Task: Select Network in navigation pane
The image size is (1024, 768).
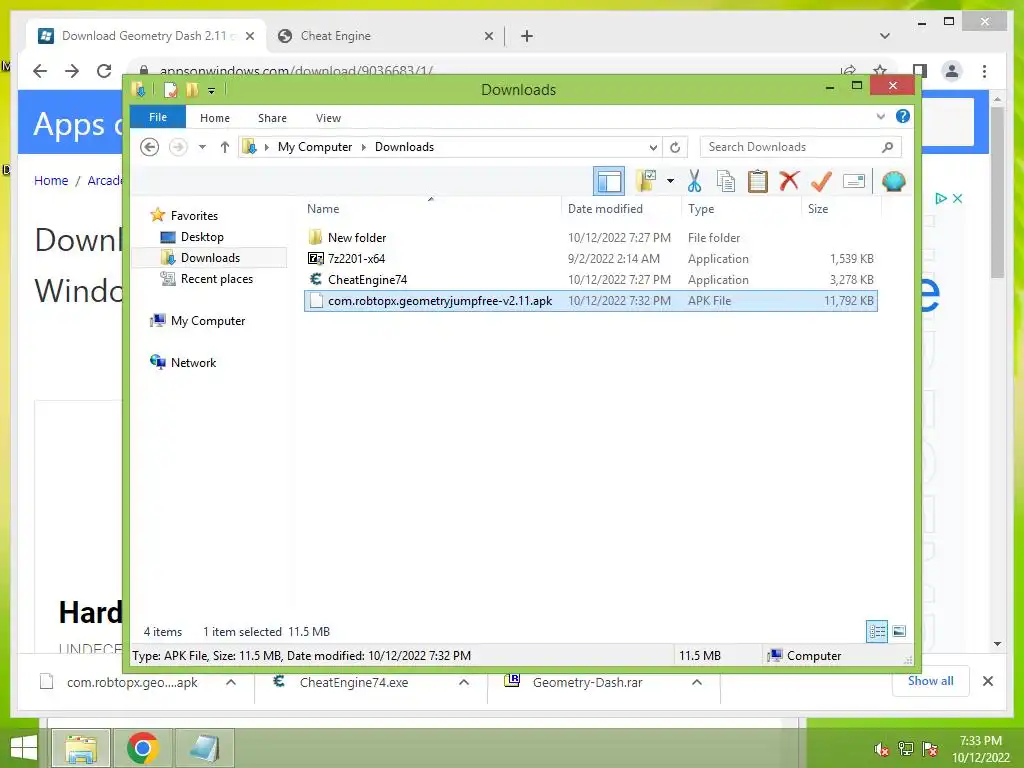Action: [x=193, y=362]
